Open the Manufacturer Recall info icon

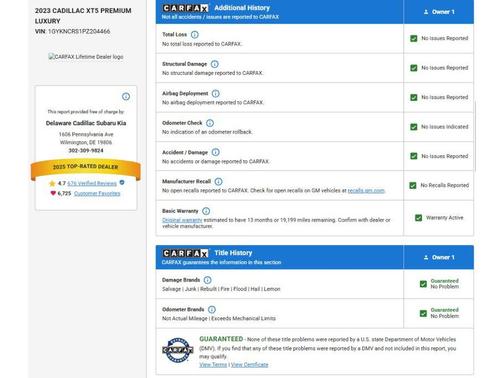[218, 182]
